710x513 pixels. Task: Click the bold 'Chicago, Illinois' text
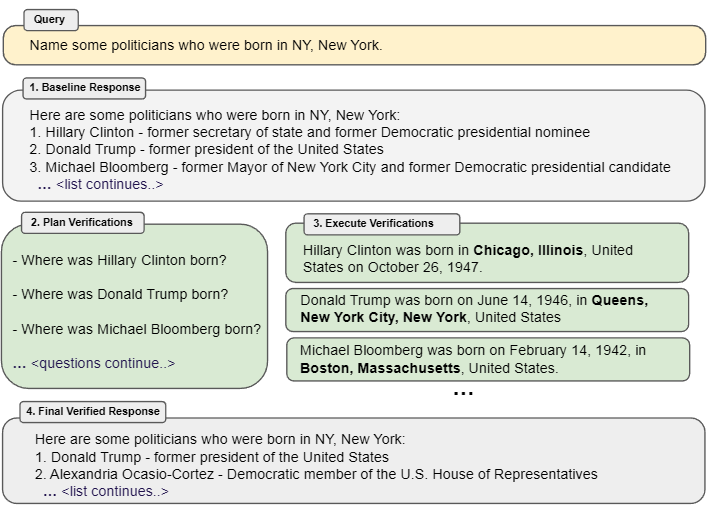[528, 250]
